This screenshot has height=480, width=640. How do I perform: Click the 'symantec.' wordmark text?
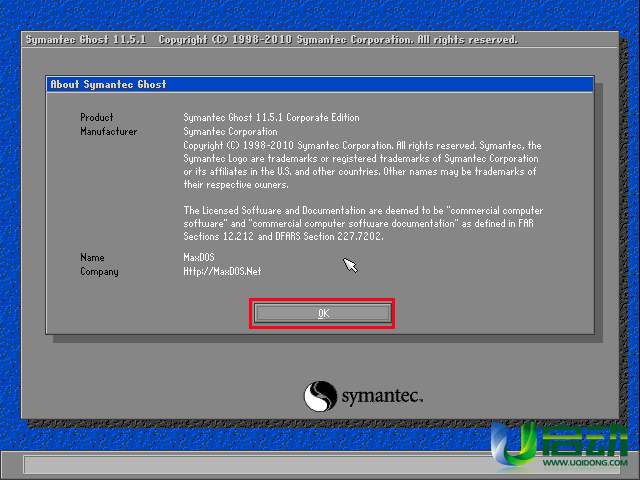(382, 396)
